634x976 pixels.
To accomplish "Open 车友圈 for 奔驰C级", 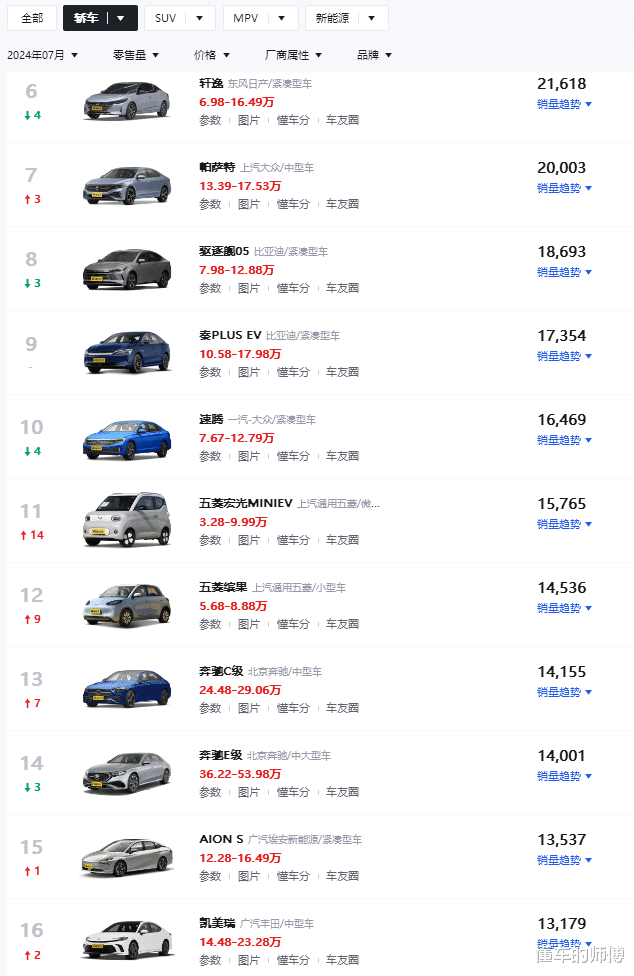I will (x=342, y=708).
